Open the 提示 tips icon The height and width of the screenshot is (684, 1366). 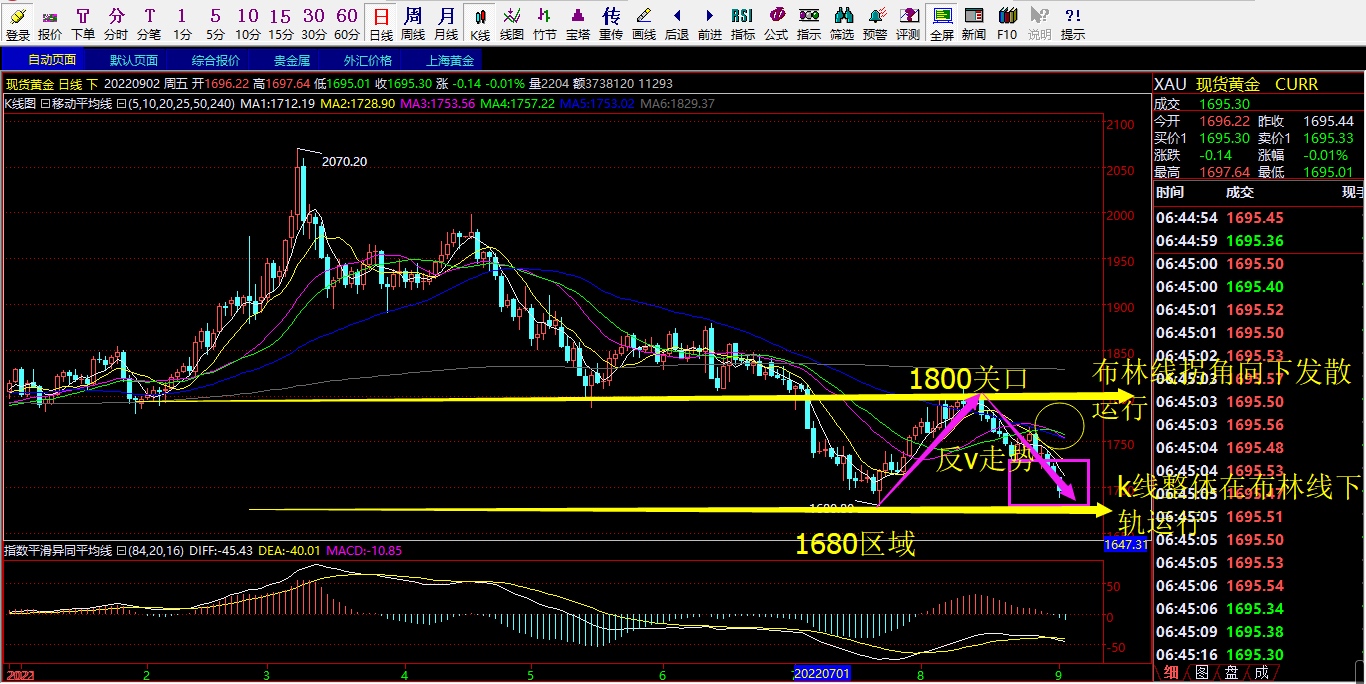[1073, 22]
